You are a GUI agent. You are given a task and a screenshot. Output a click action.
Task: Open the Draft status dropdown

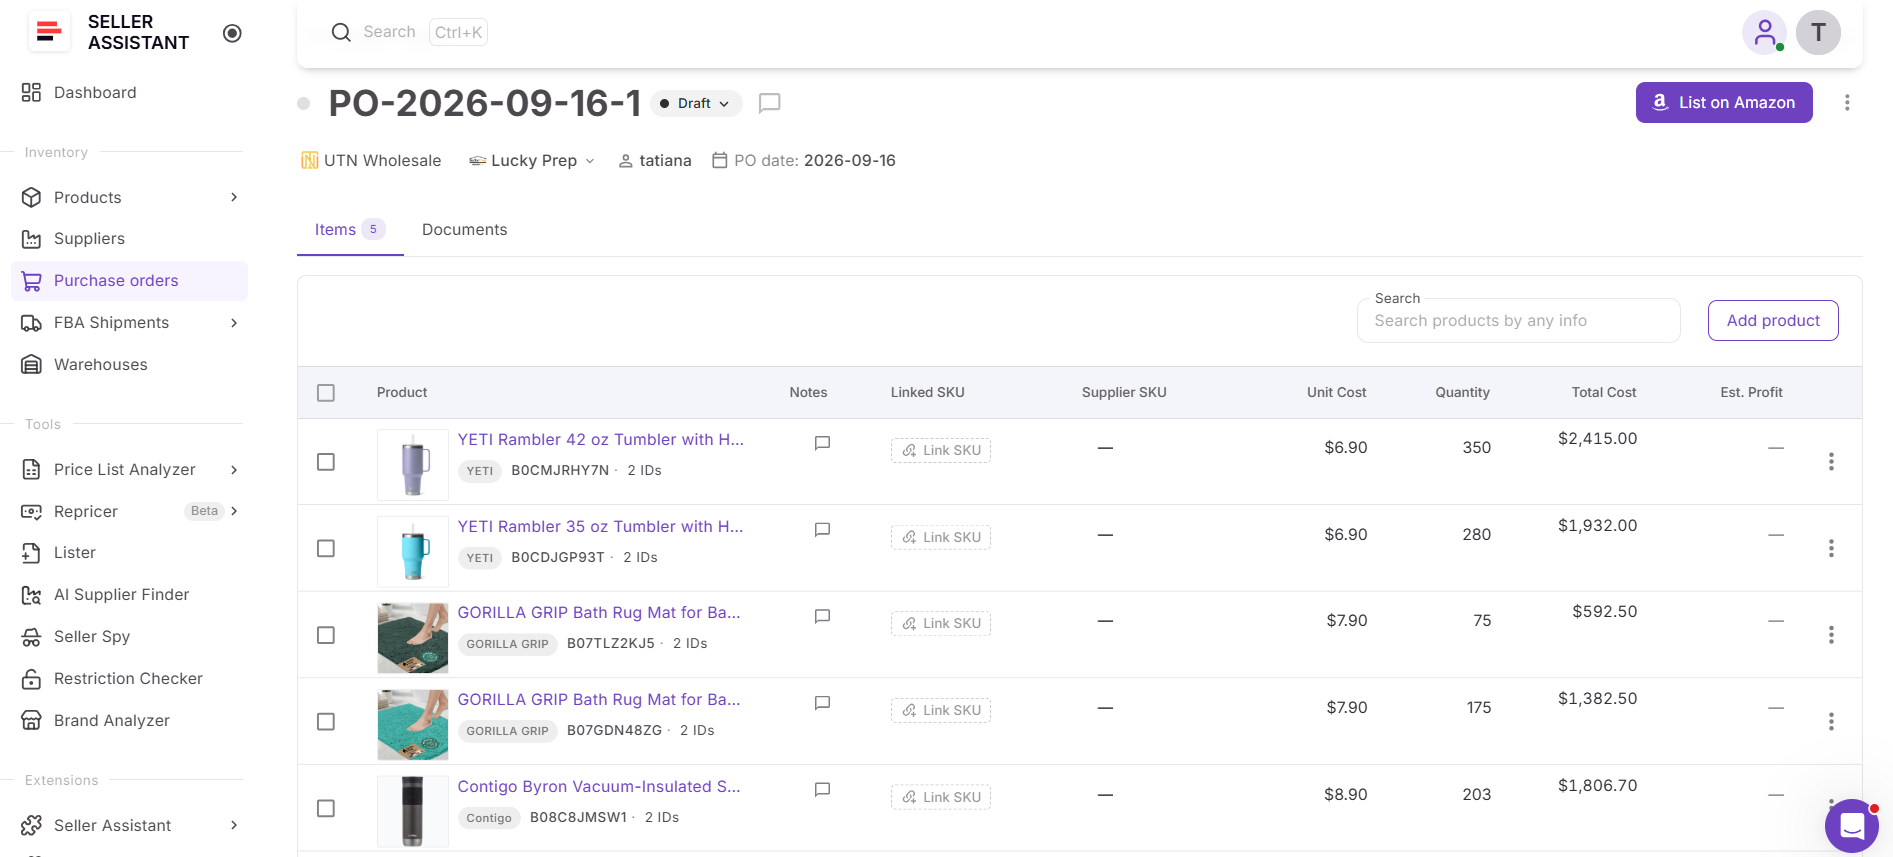(x=696, y=103)
